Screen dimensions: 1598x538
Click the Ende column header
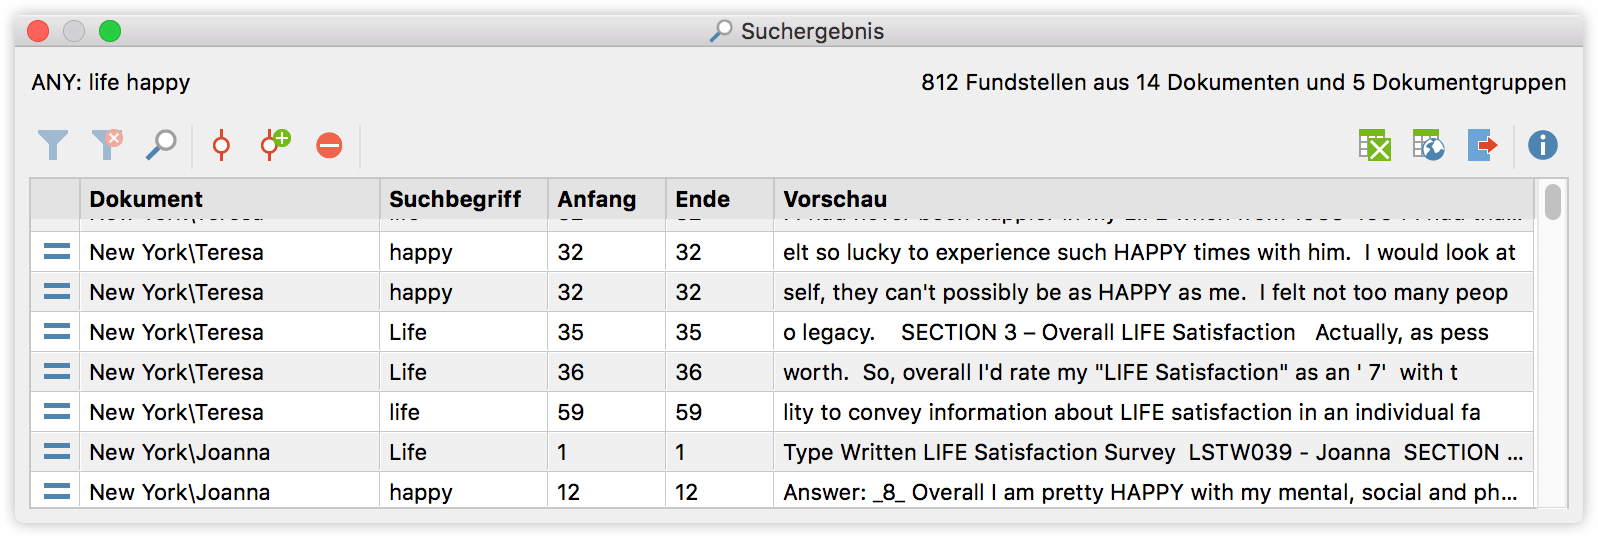click(x=702, y=199)
